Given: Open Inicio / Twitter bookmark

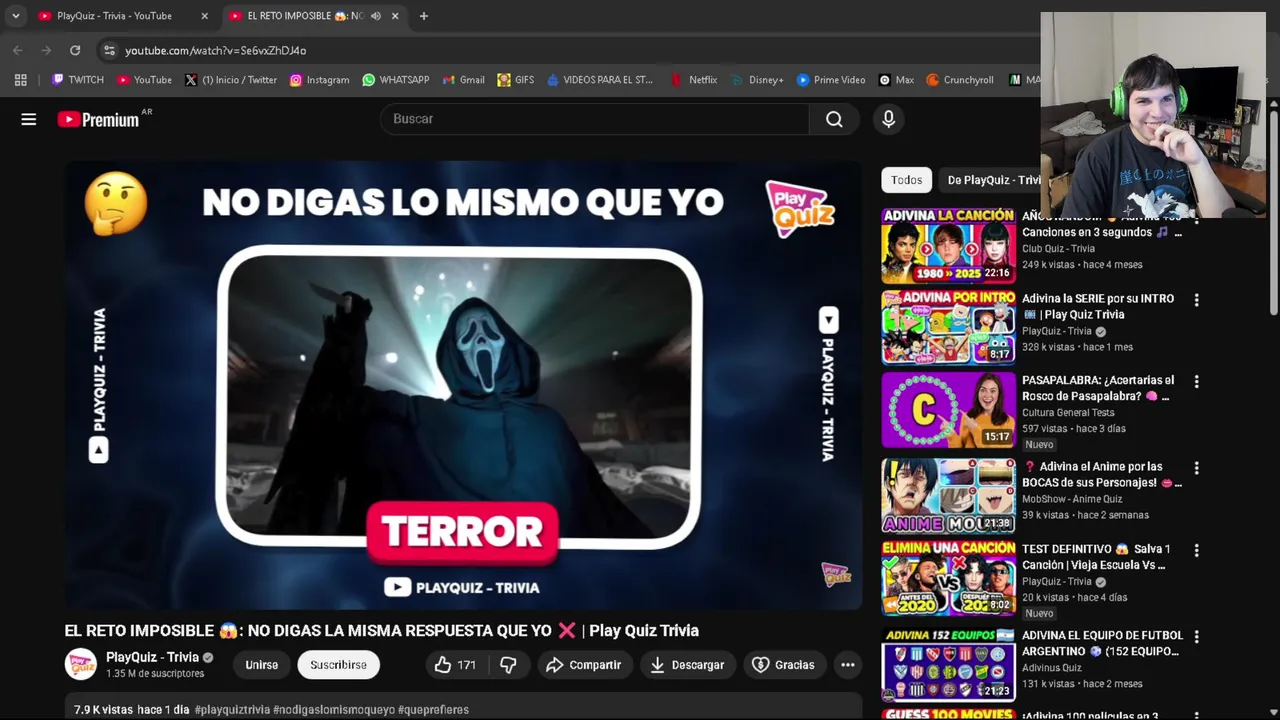Looking at the screenshot, I should (x=230, y=80).
